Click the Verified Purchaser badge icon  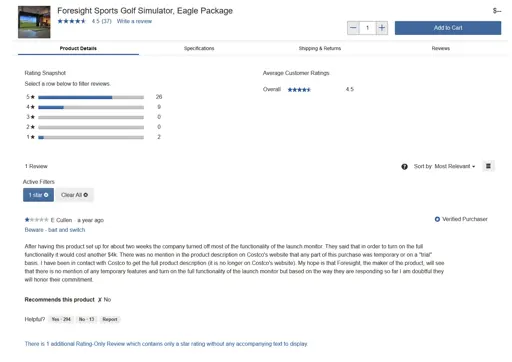(437, 219)
